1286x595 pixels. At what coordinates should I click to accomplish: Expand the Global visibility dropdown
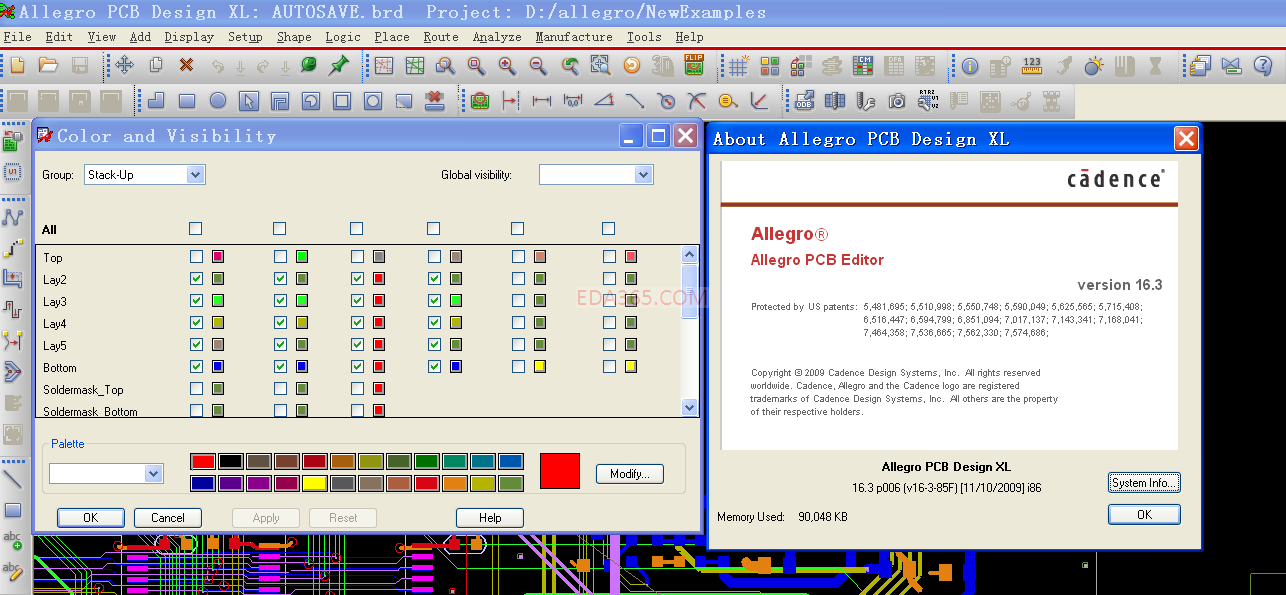(643, 175)
